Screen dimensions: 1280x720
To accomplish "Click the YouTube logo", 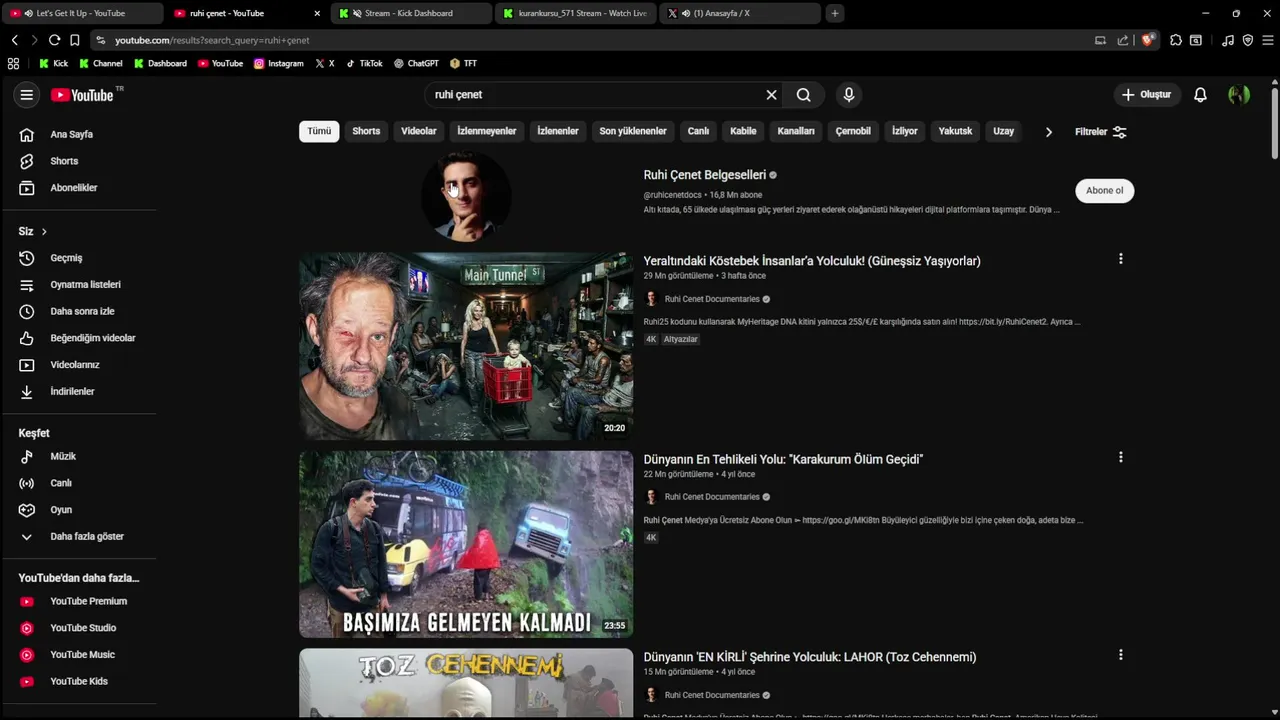I will (82, 95).
